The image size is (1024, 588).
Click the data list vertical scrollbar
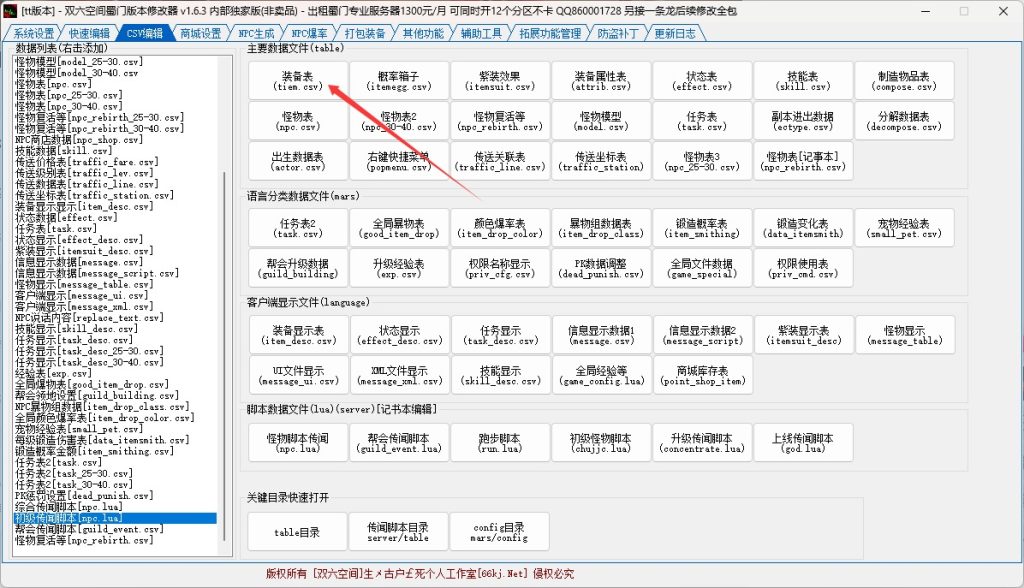click(225, 356)
